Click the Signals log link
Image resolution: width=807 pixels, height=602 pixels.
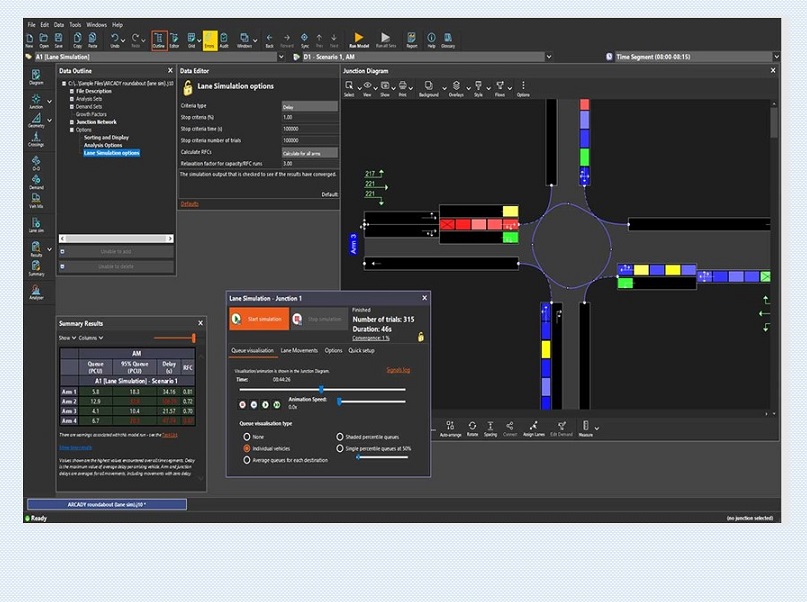pyautogui.click(x=398, y=370)
